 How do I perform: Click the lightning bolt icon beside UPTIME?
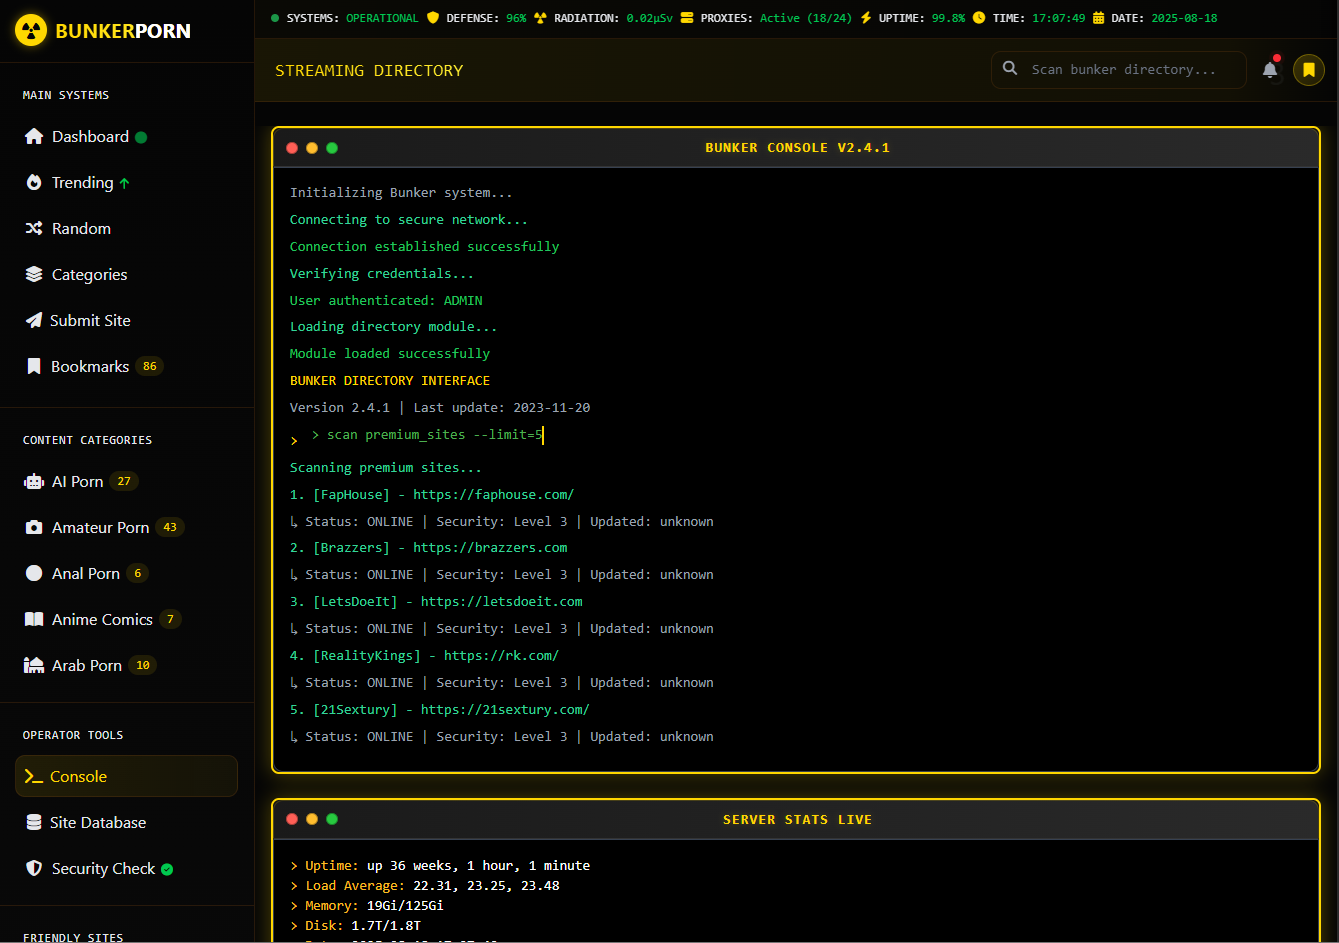[x=866, y=18]
